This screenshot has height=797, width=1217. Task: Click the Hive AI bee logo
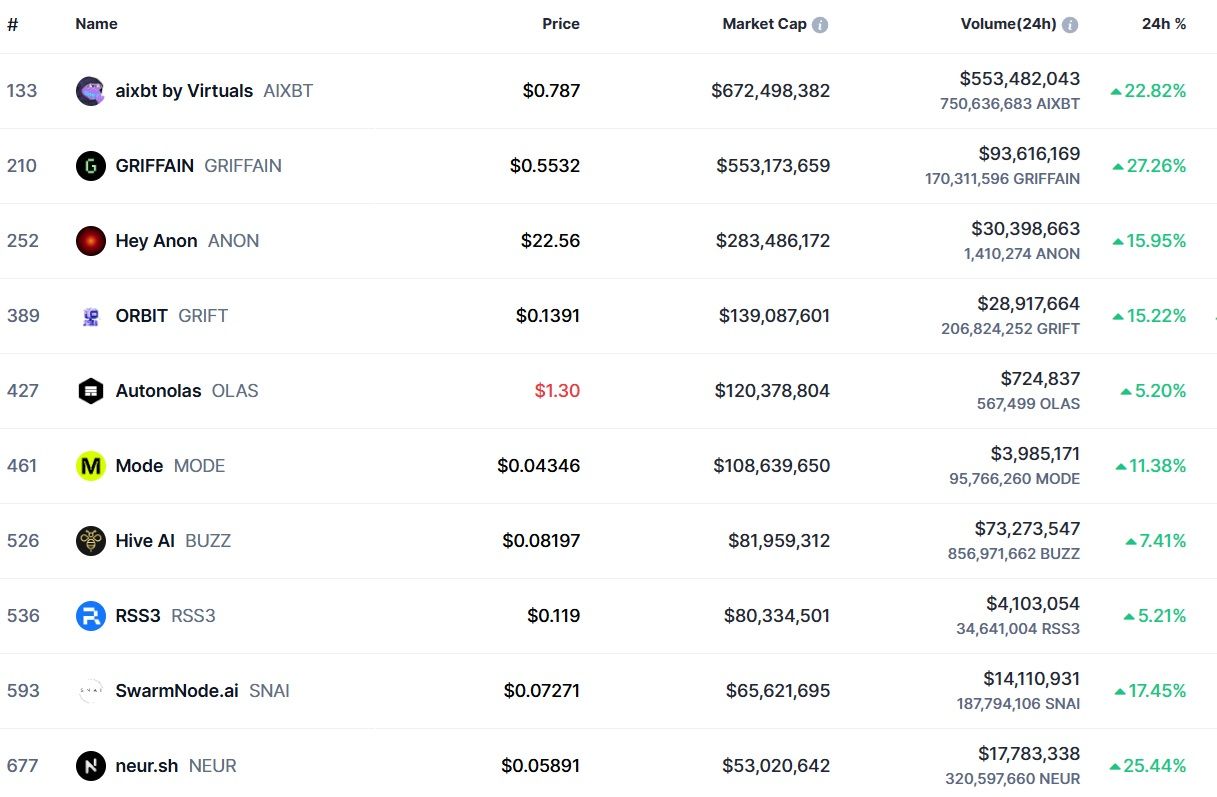(90, 541)
